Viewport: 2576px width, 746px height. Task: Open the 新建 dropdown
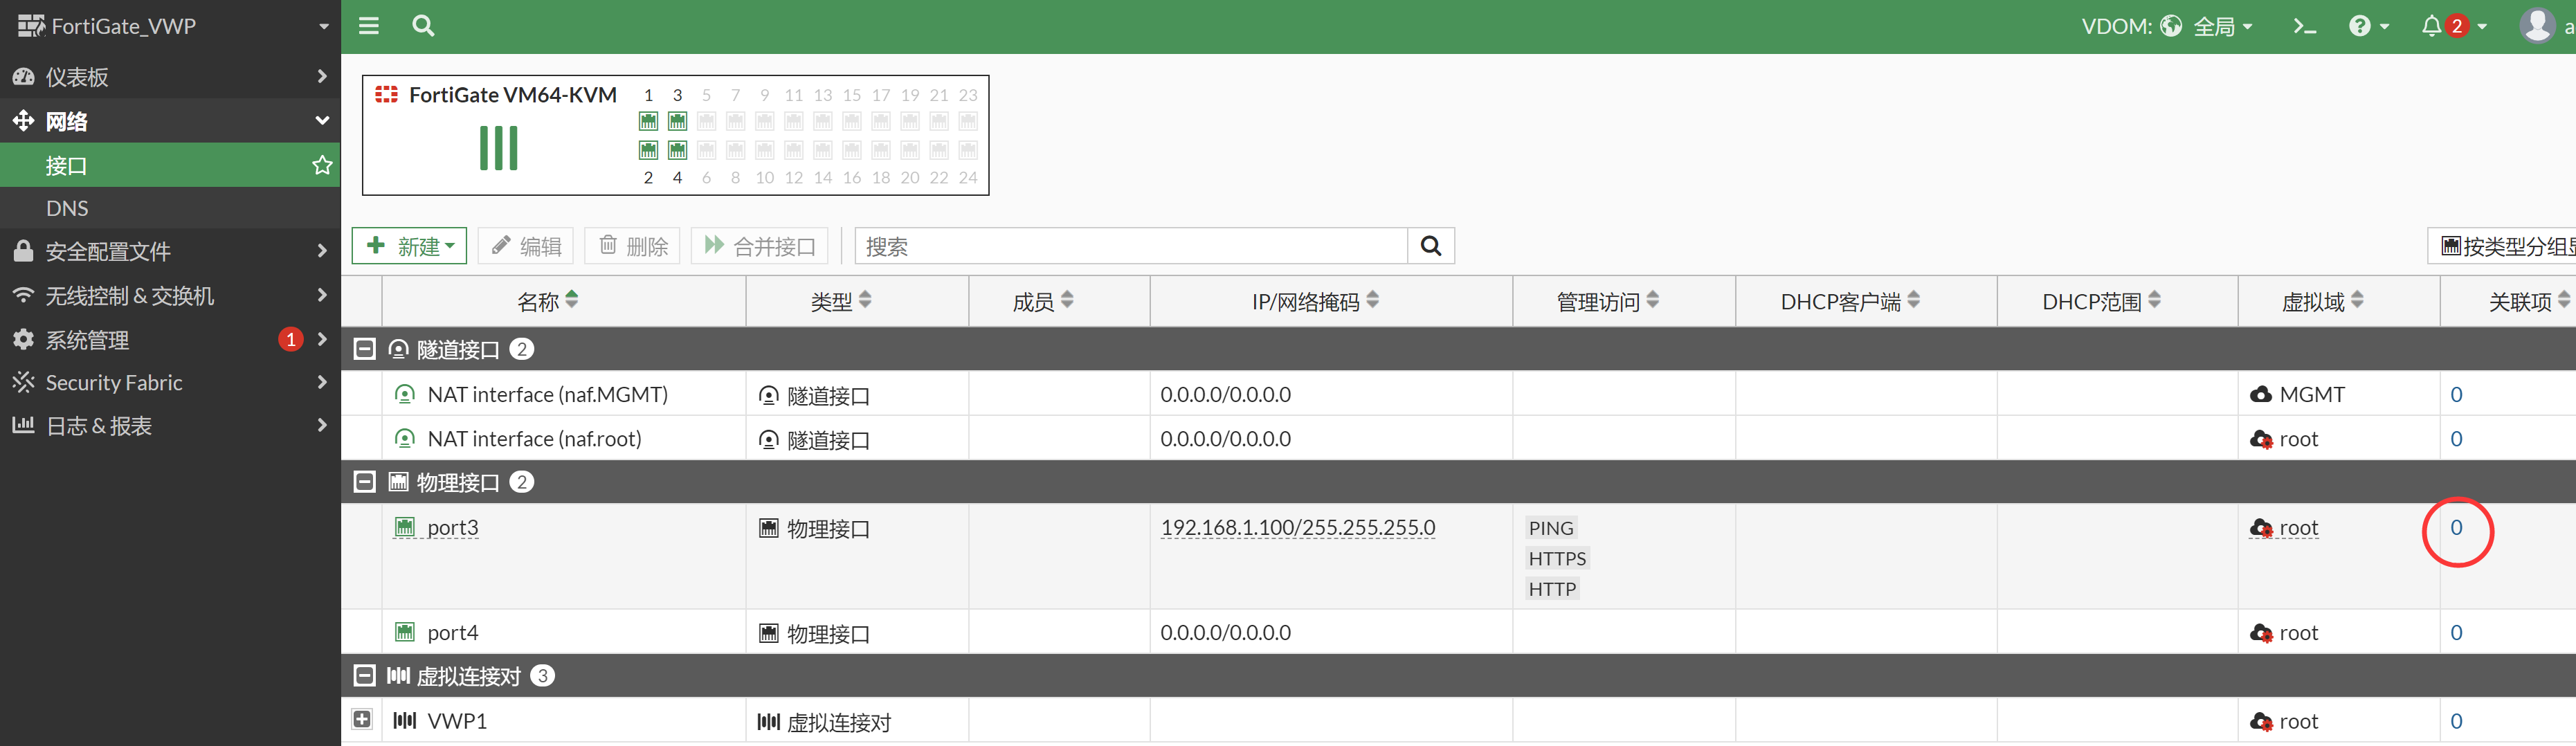[410, 246]
